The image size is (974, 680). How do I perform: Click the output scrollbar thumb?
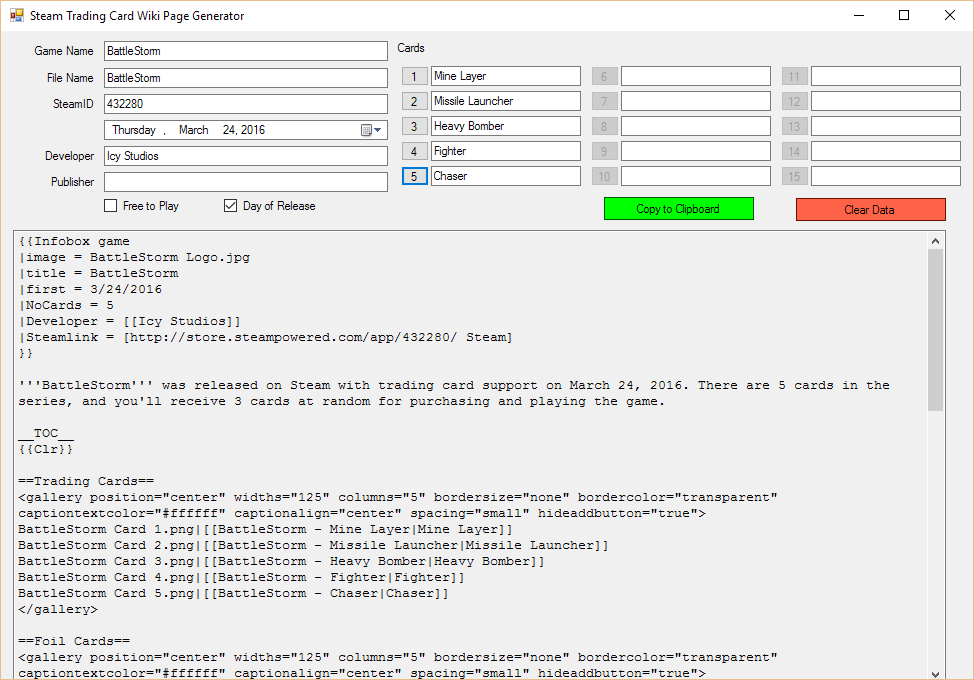point(935,330)
